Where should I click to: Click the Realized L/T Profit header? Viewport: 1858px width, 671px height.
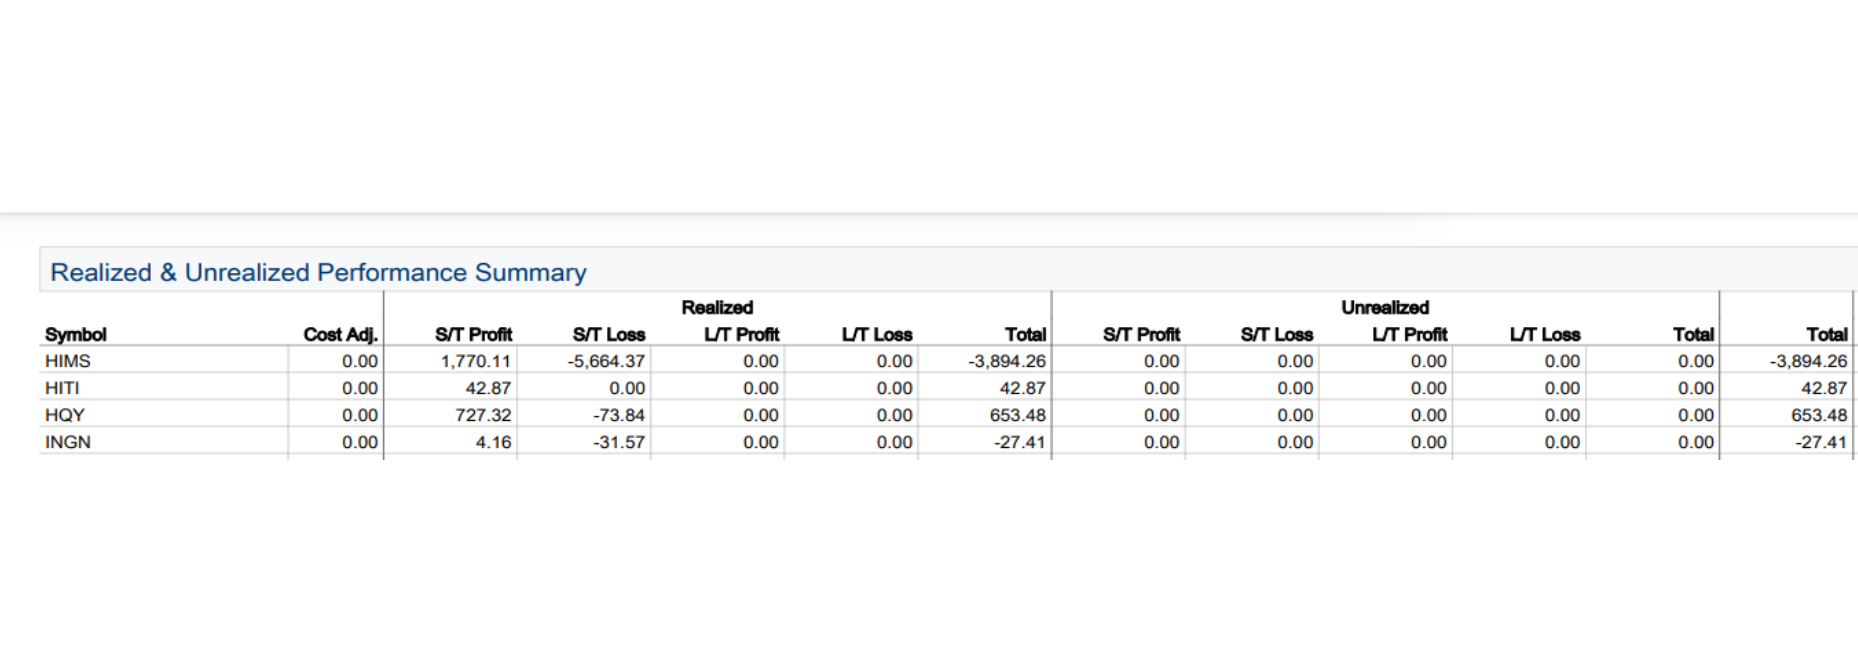coord(741,334)
